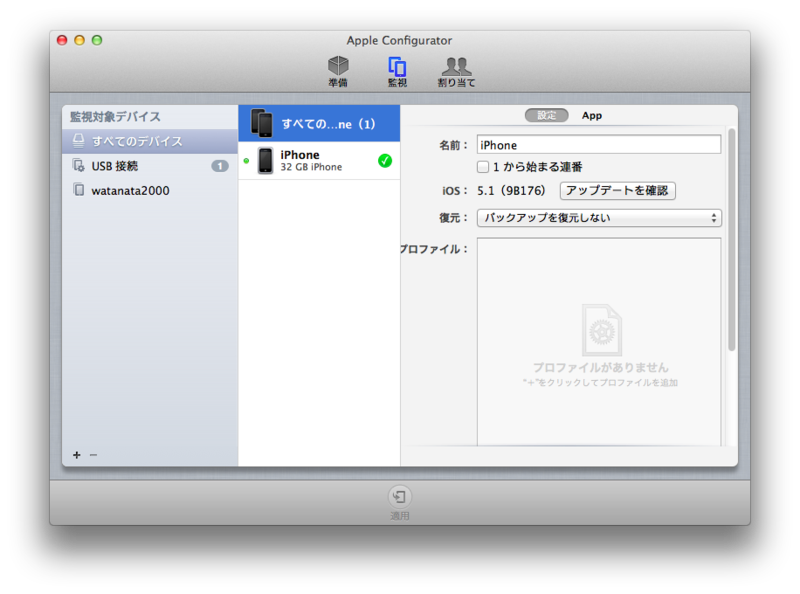Click the minus button to remove group

click(x=93, y=455)
